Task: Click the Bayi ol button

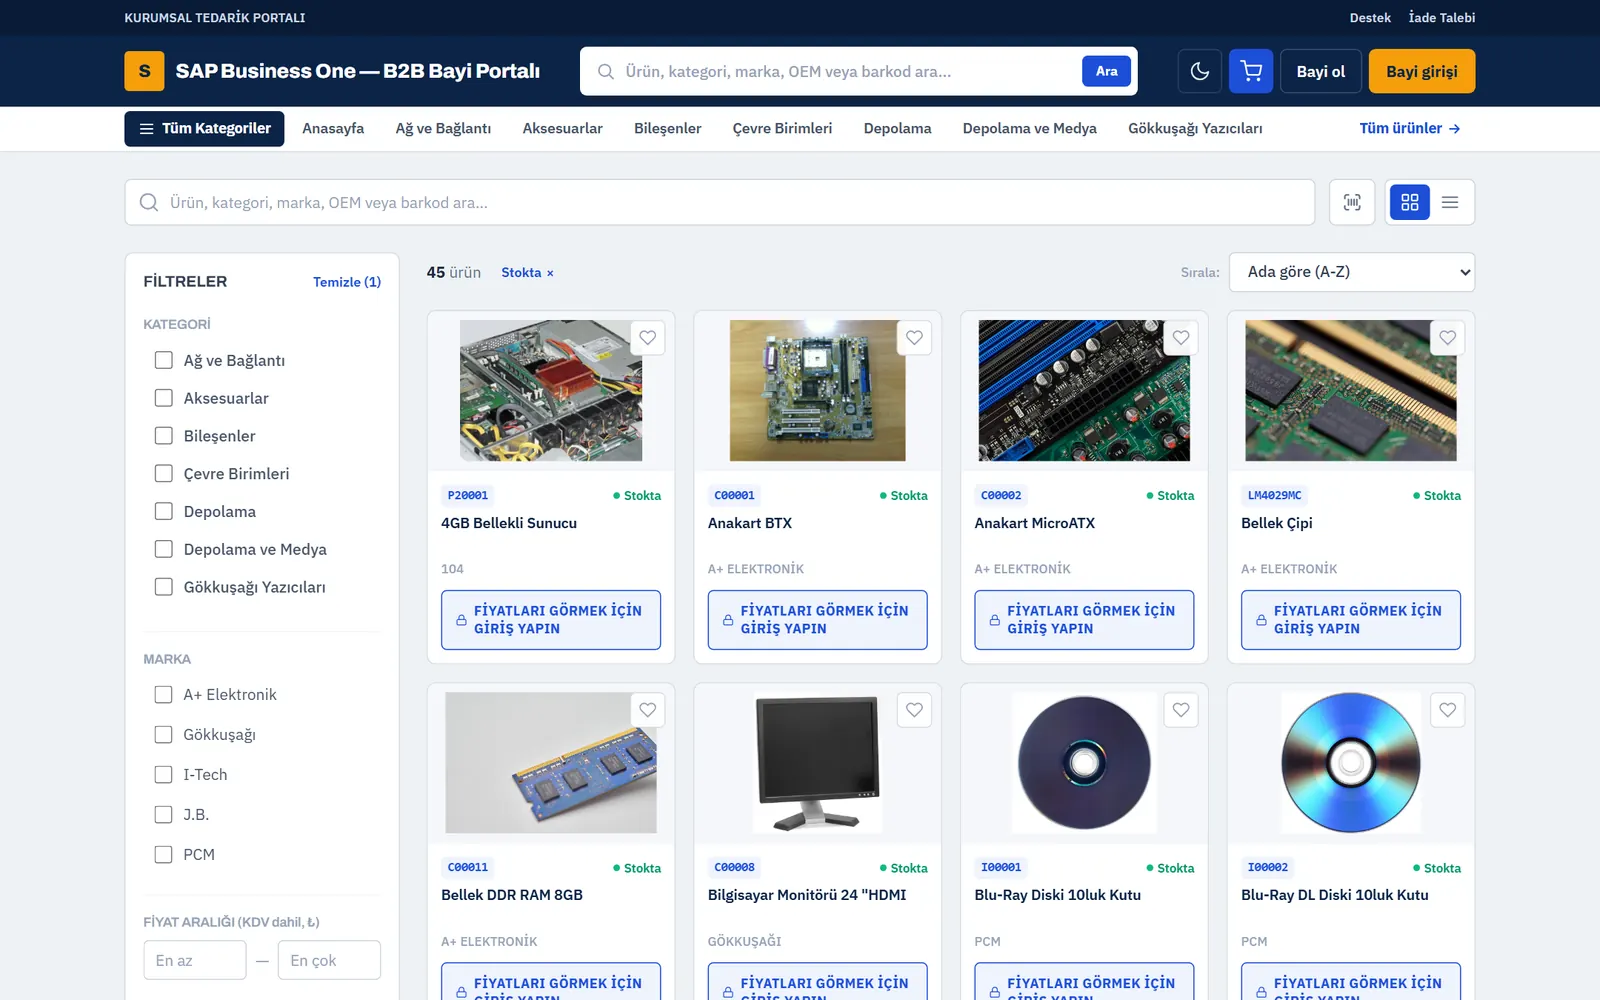Action: click(x=1321, y=71)
